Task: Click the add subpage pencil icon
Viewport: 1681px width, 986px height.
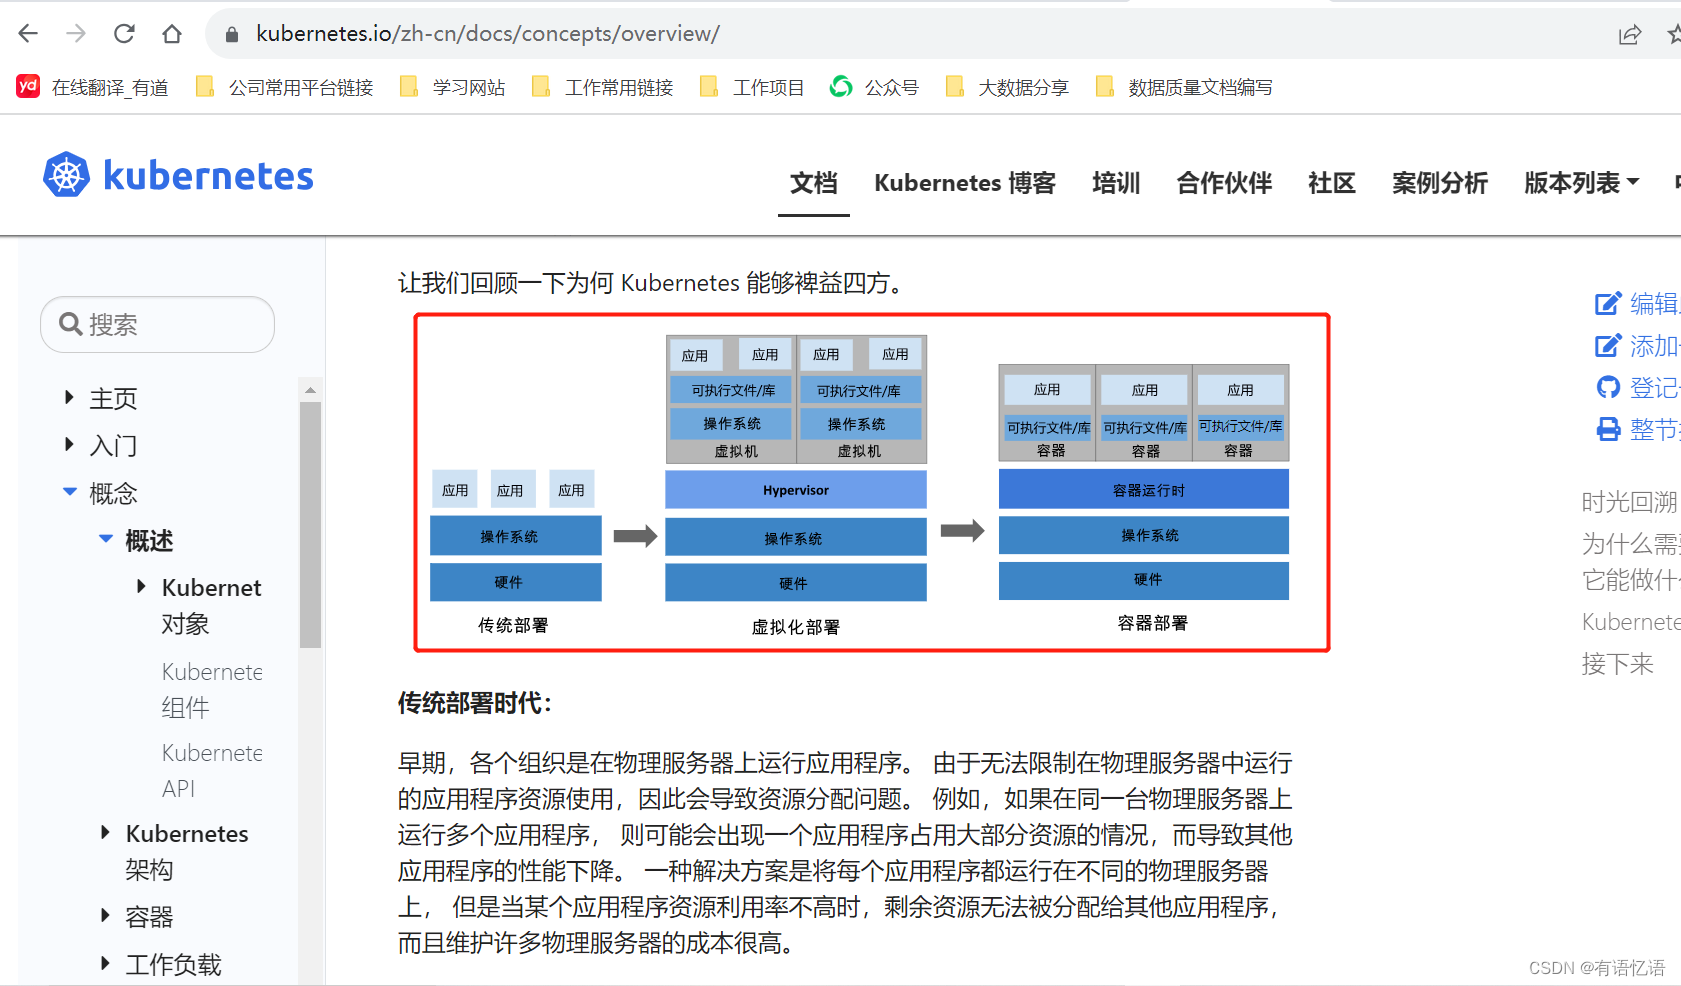Action: click(x=1608, y=346)
